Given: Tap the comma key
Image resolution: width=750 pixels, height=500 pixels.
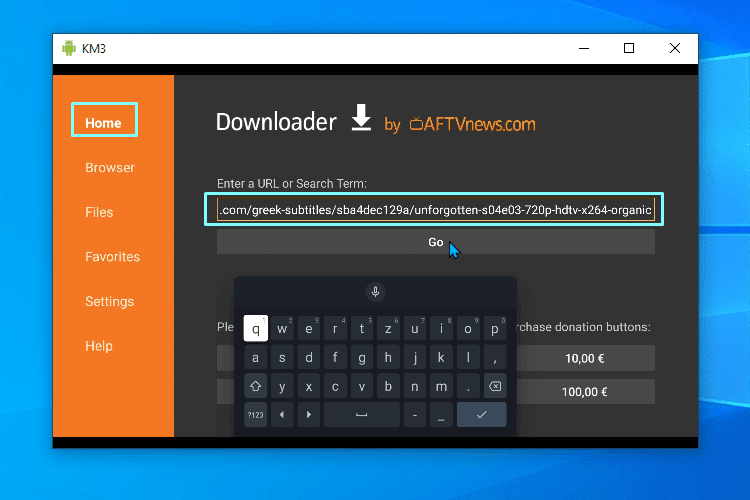Looking at the screenshot, I should click(495, 357).
